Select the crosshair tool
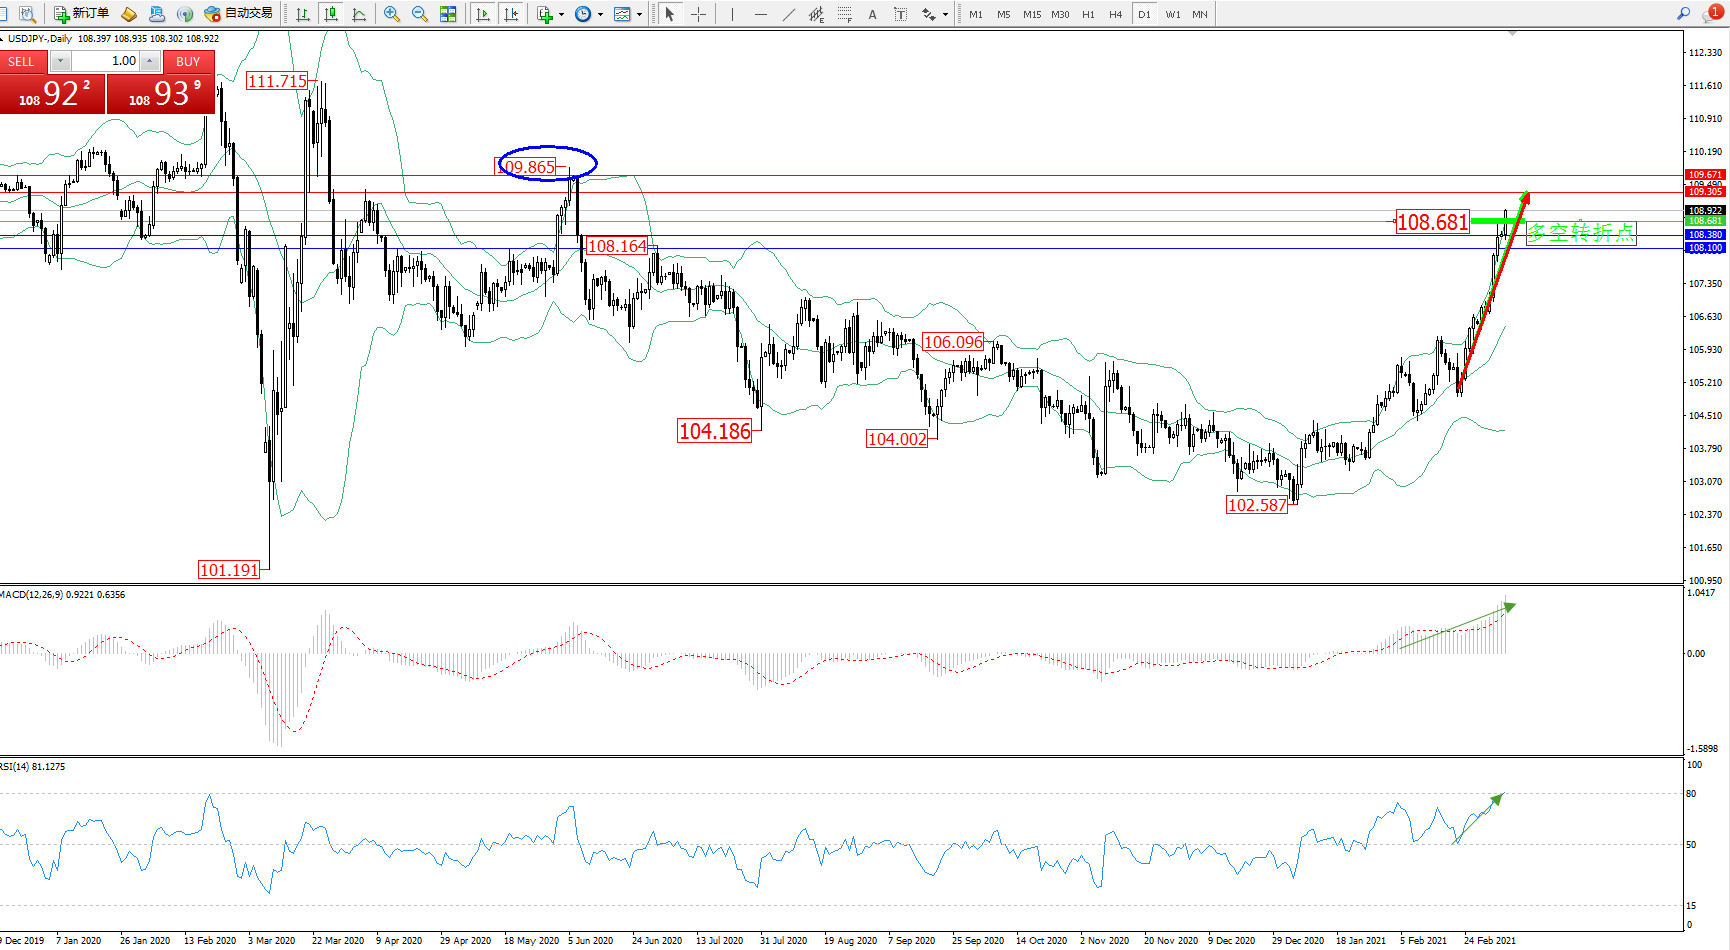 pyautogui.click(x=698, y=14)
